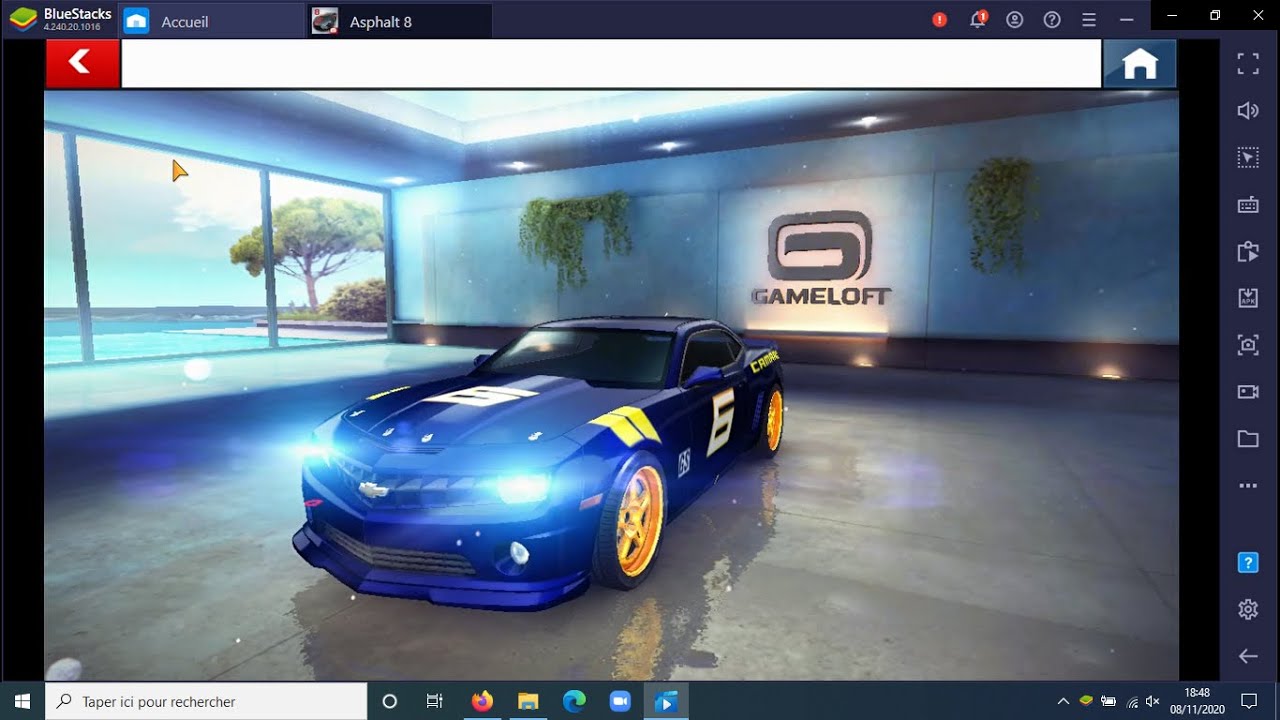Switch to the Accueil tab
The width and height of the screenshot is (1280, 720).
[x=210, y=21]
